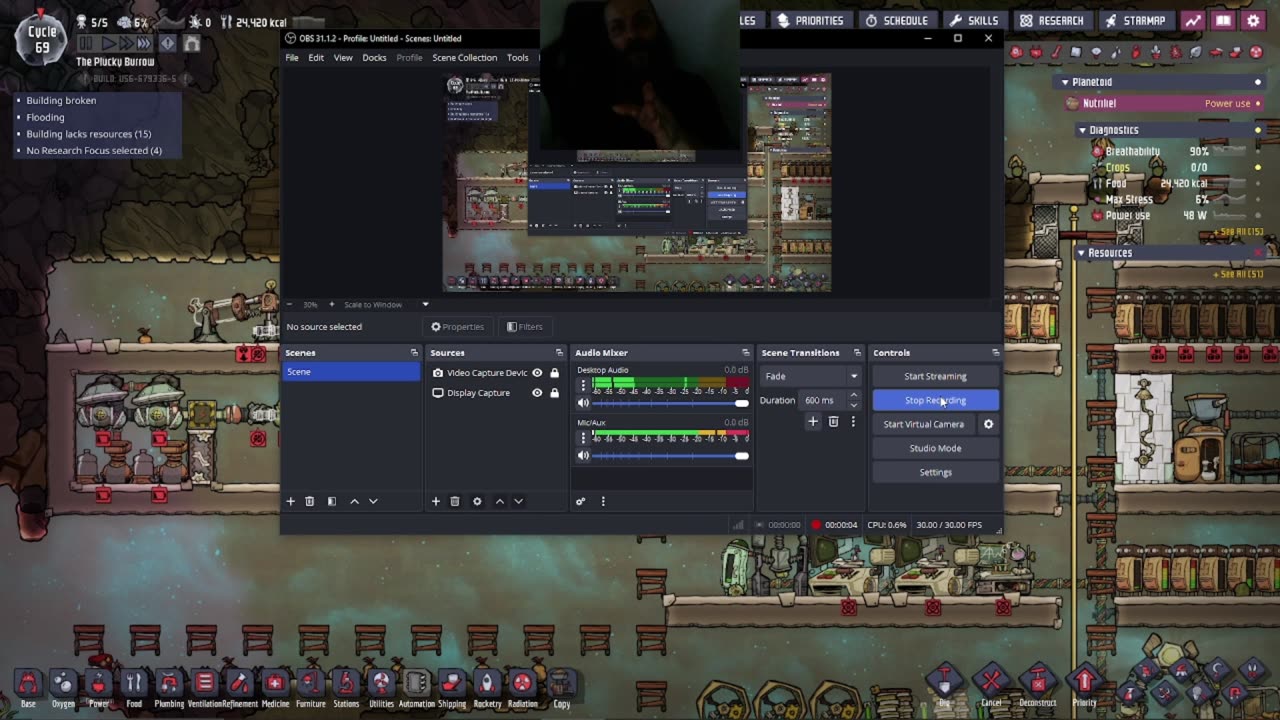Screen dimensions: 1280x720
Task: Open the Stations build category
Action: (x=346, y=688)
